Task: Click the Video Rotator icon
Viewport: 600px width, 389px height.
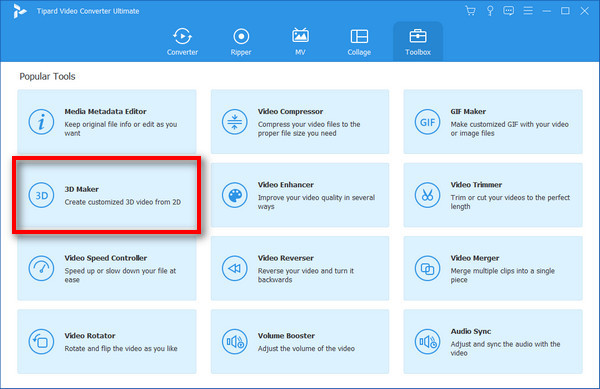Action: tap(41, 342)
